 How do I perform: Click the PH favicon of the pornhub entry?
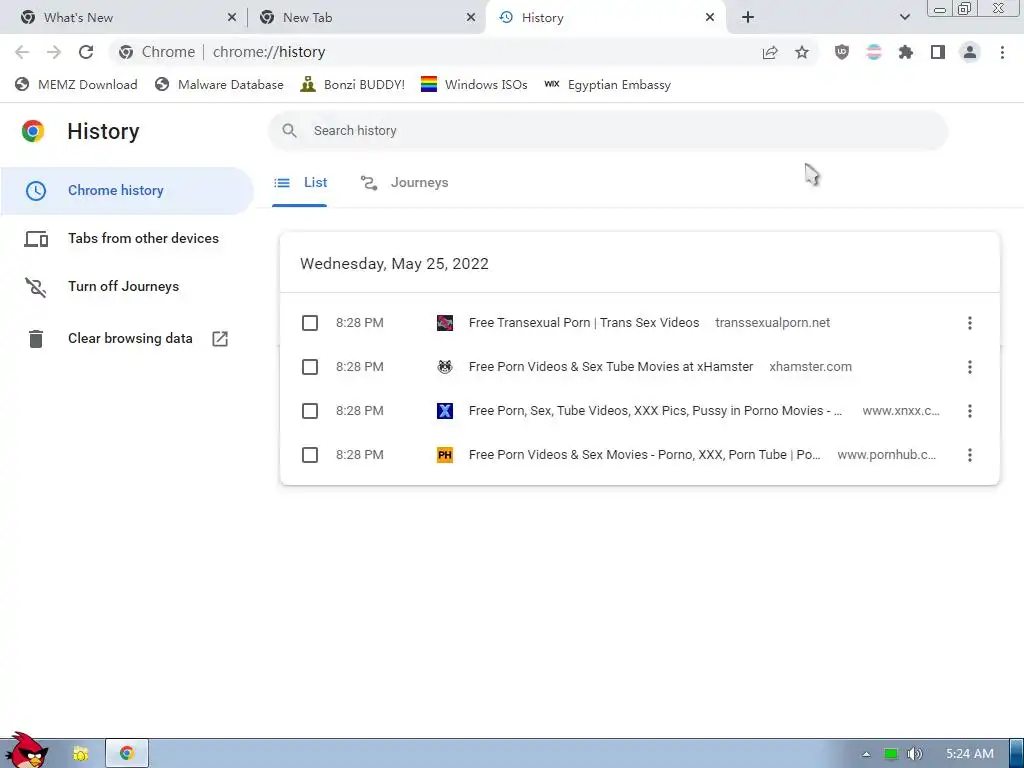click(x=445, y=455)
